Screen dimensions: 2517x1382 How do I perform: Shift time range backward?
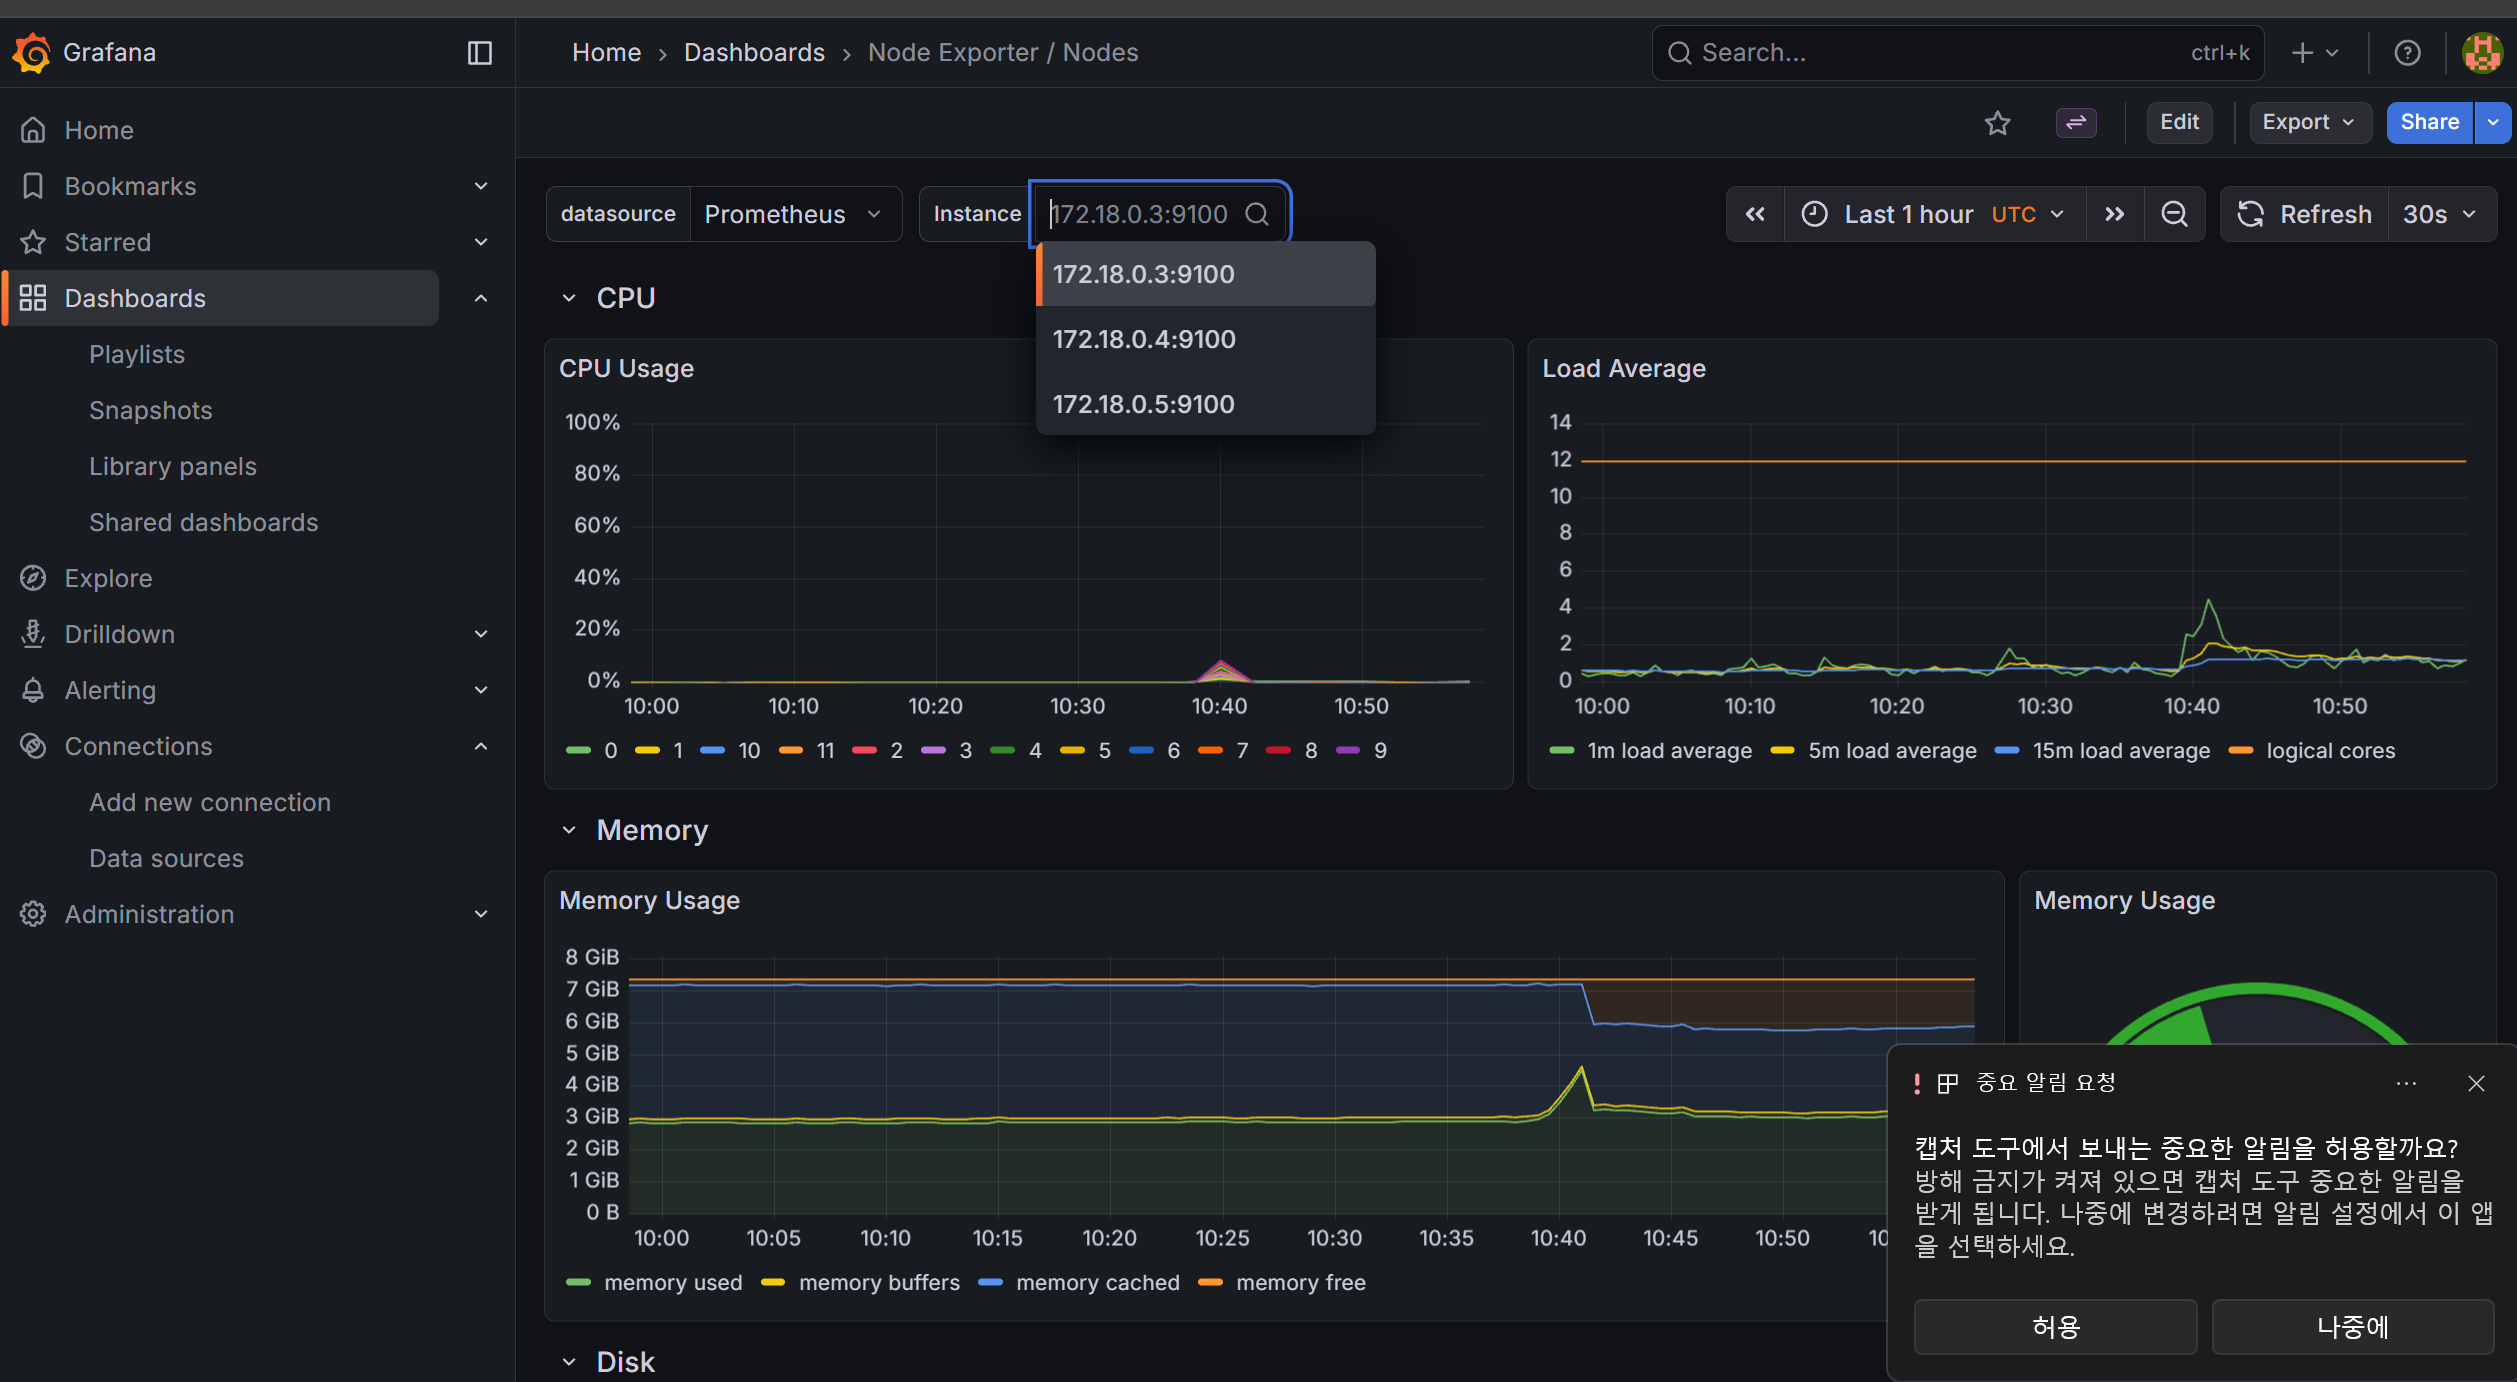[1755, 214]
